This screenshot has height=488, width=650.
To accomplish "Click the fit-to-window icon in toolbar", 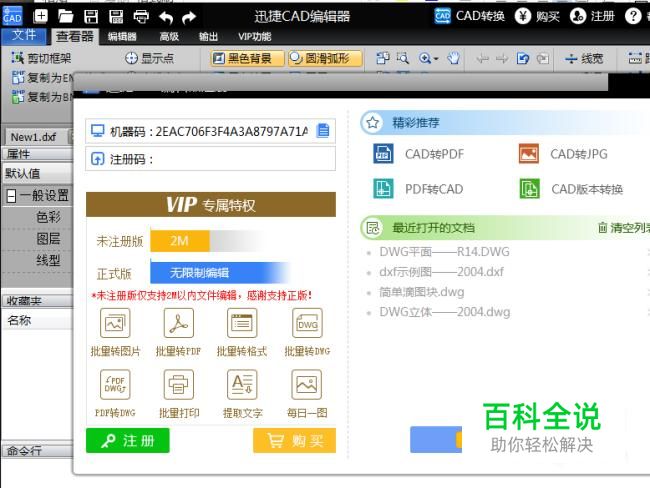I will point(382,58).
